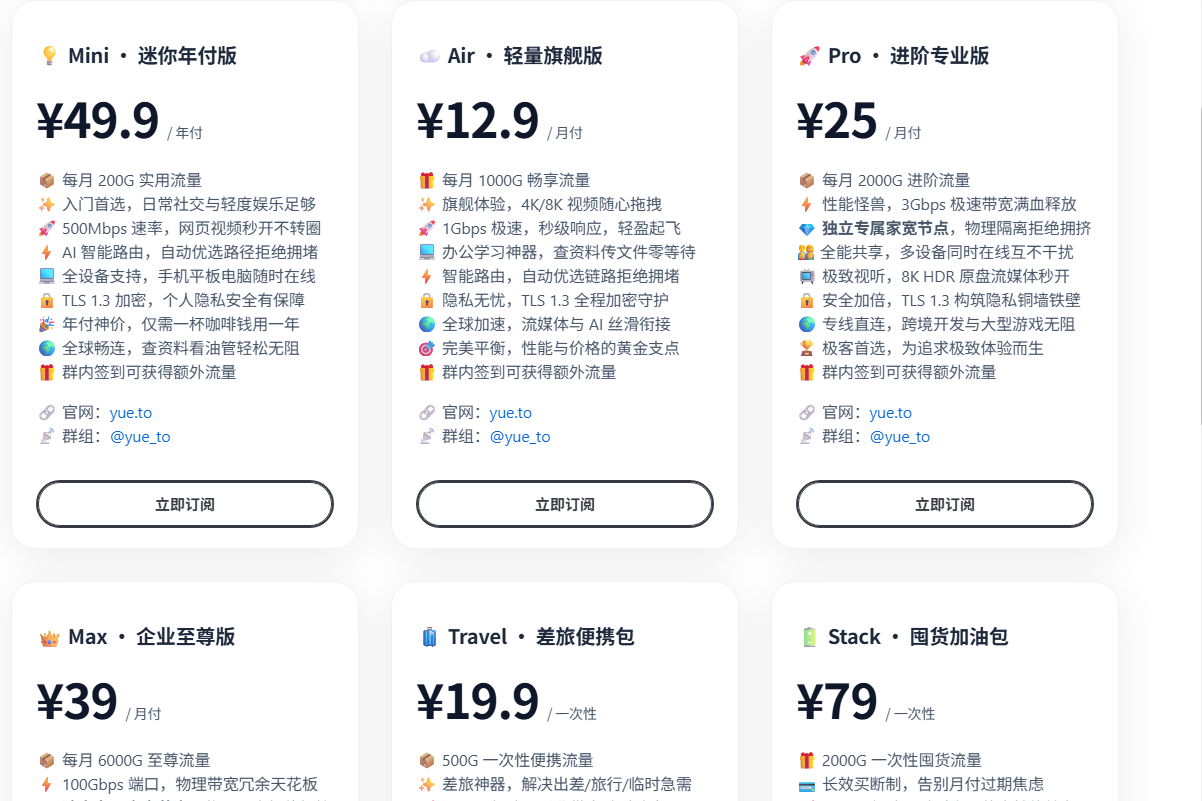Subscribe to the Pro plan
Image resolution: width=1202 pixels, height=801 pixels.
coord(945,504)
